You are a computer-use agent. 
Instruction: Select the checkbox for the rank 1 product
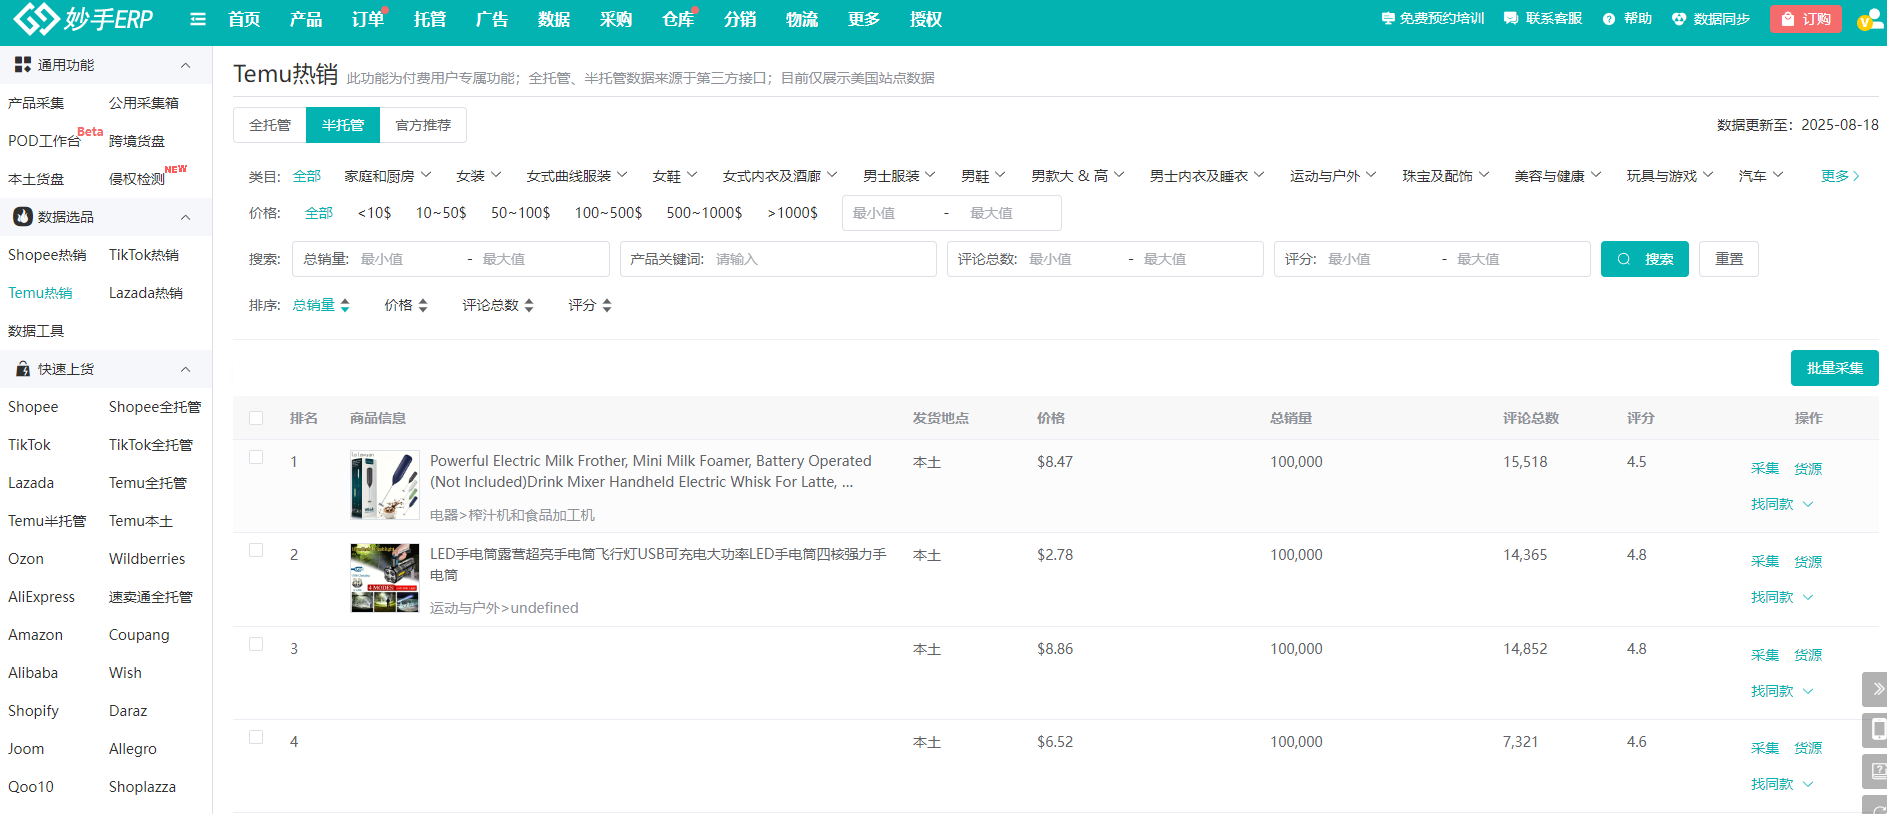tap(256, 457)
